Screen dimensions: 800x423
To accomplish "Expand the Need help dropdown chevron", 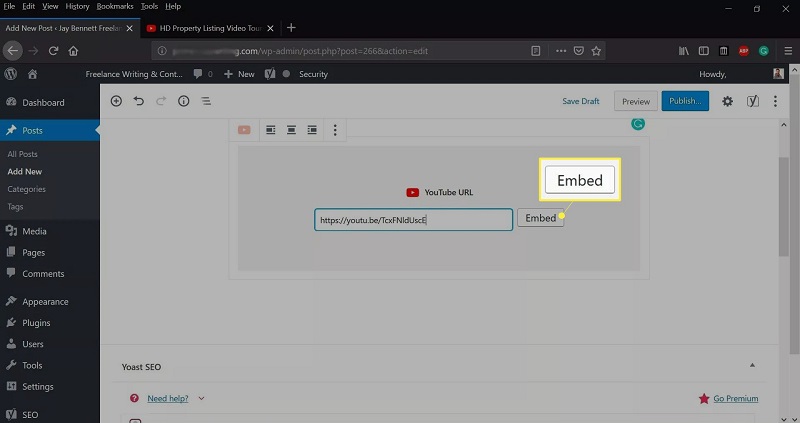I will [202, 398].
